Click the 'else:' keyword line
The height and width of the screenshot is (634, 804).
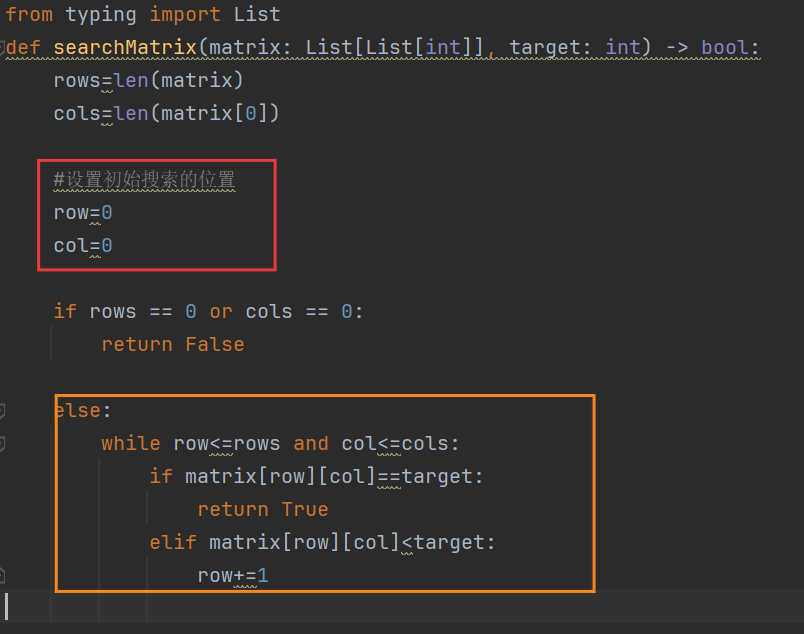83,410
